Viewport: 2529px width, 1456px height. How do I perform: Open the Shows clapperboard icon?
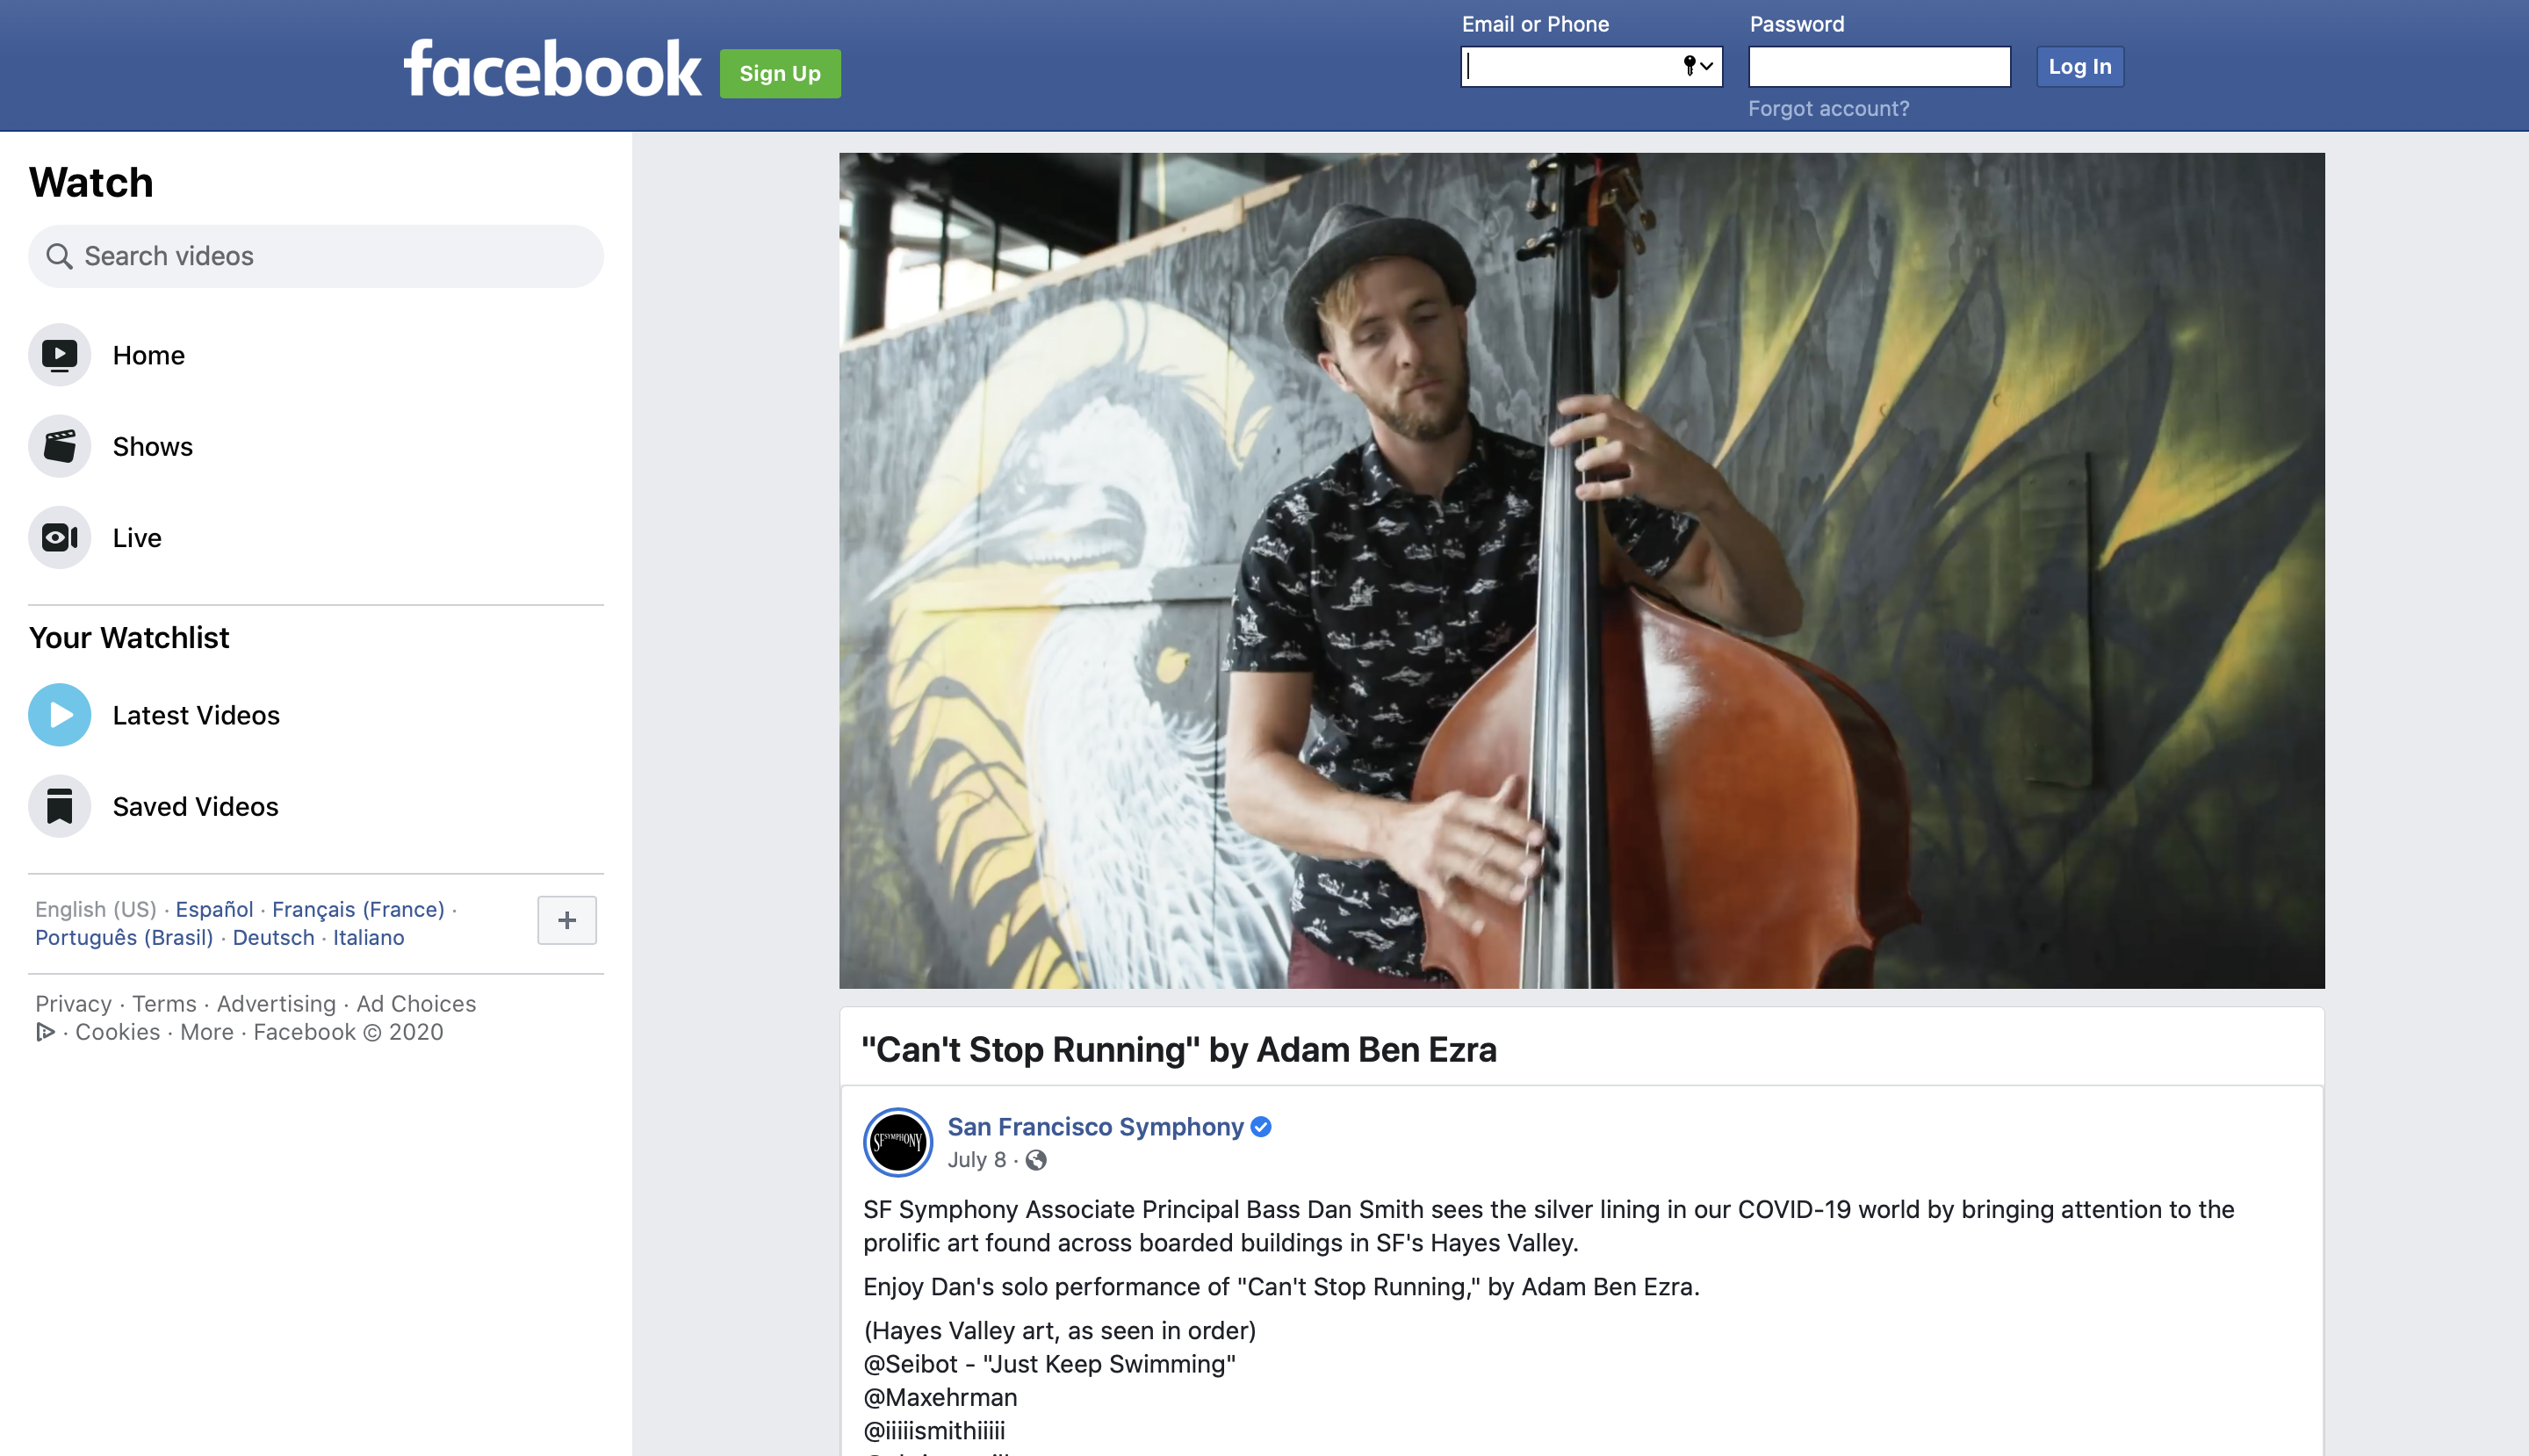tap(59, 446)
